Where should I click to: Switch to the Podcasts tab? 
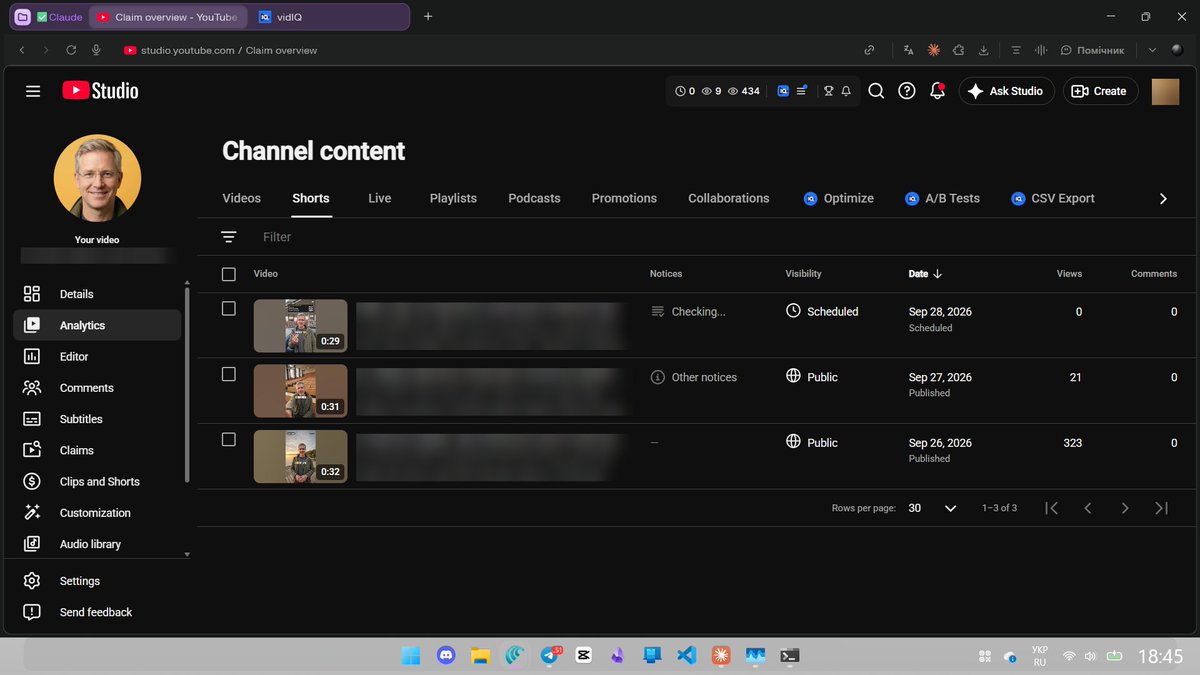pos(534,198)
